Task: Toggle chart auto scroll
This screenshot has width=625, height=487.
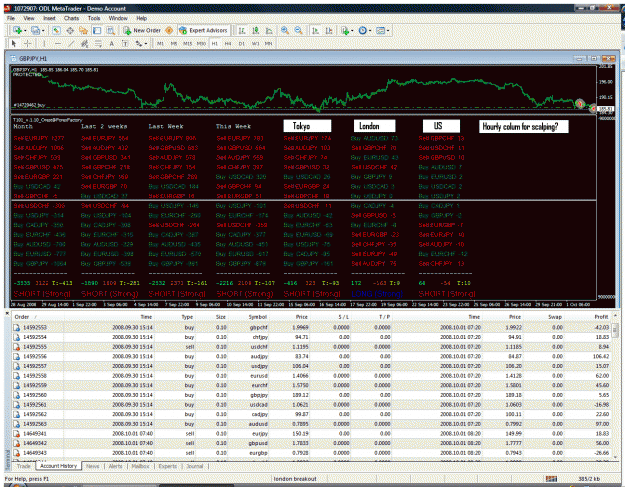Action: pyautogui.click(x=315, y=30)
